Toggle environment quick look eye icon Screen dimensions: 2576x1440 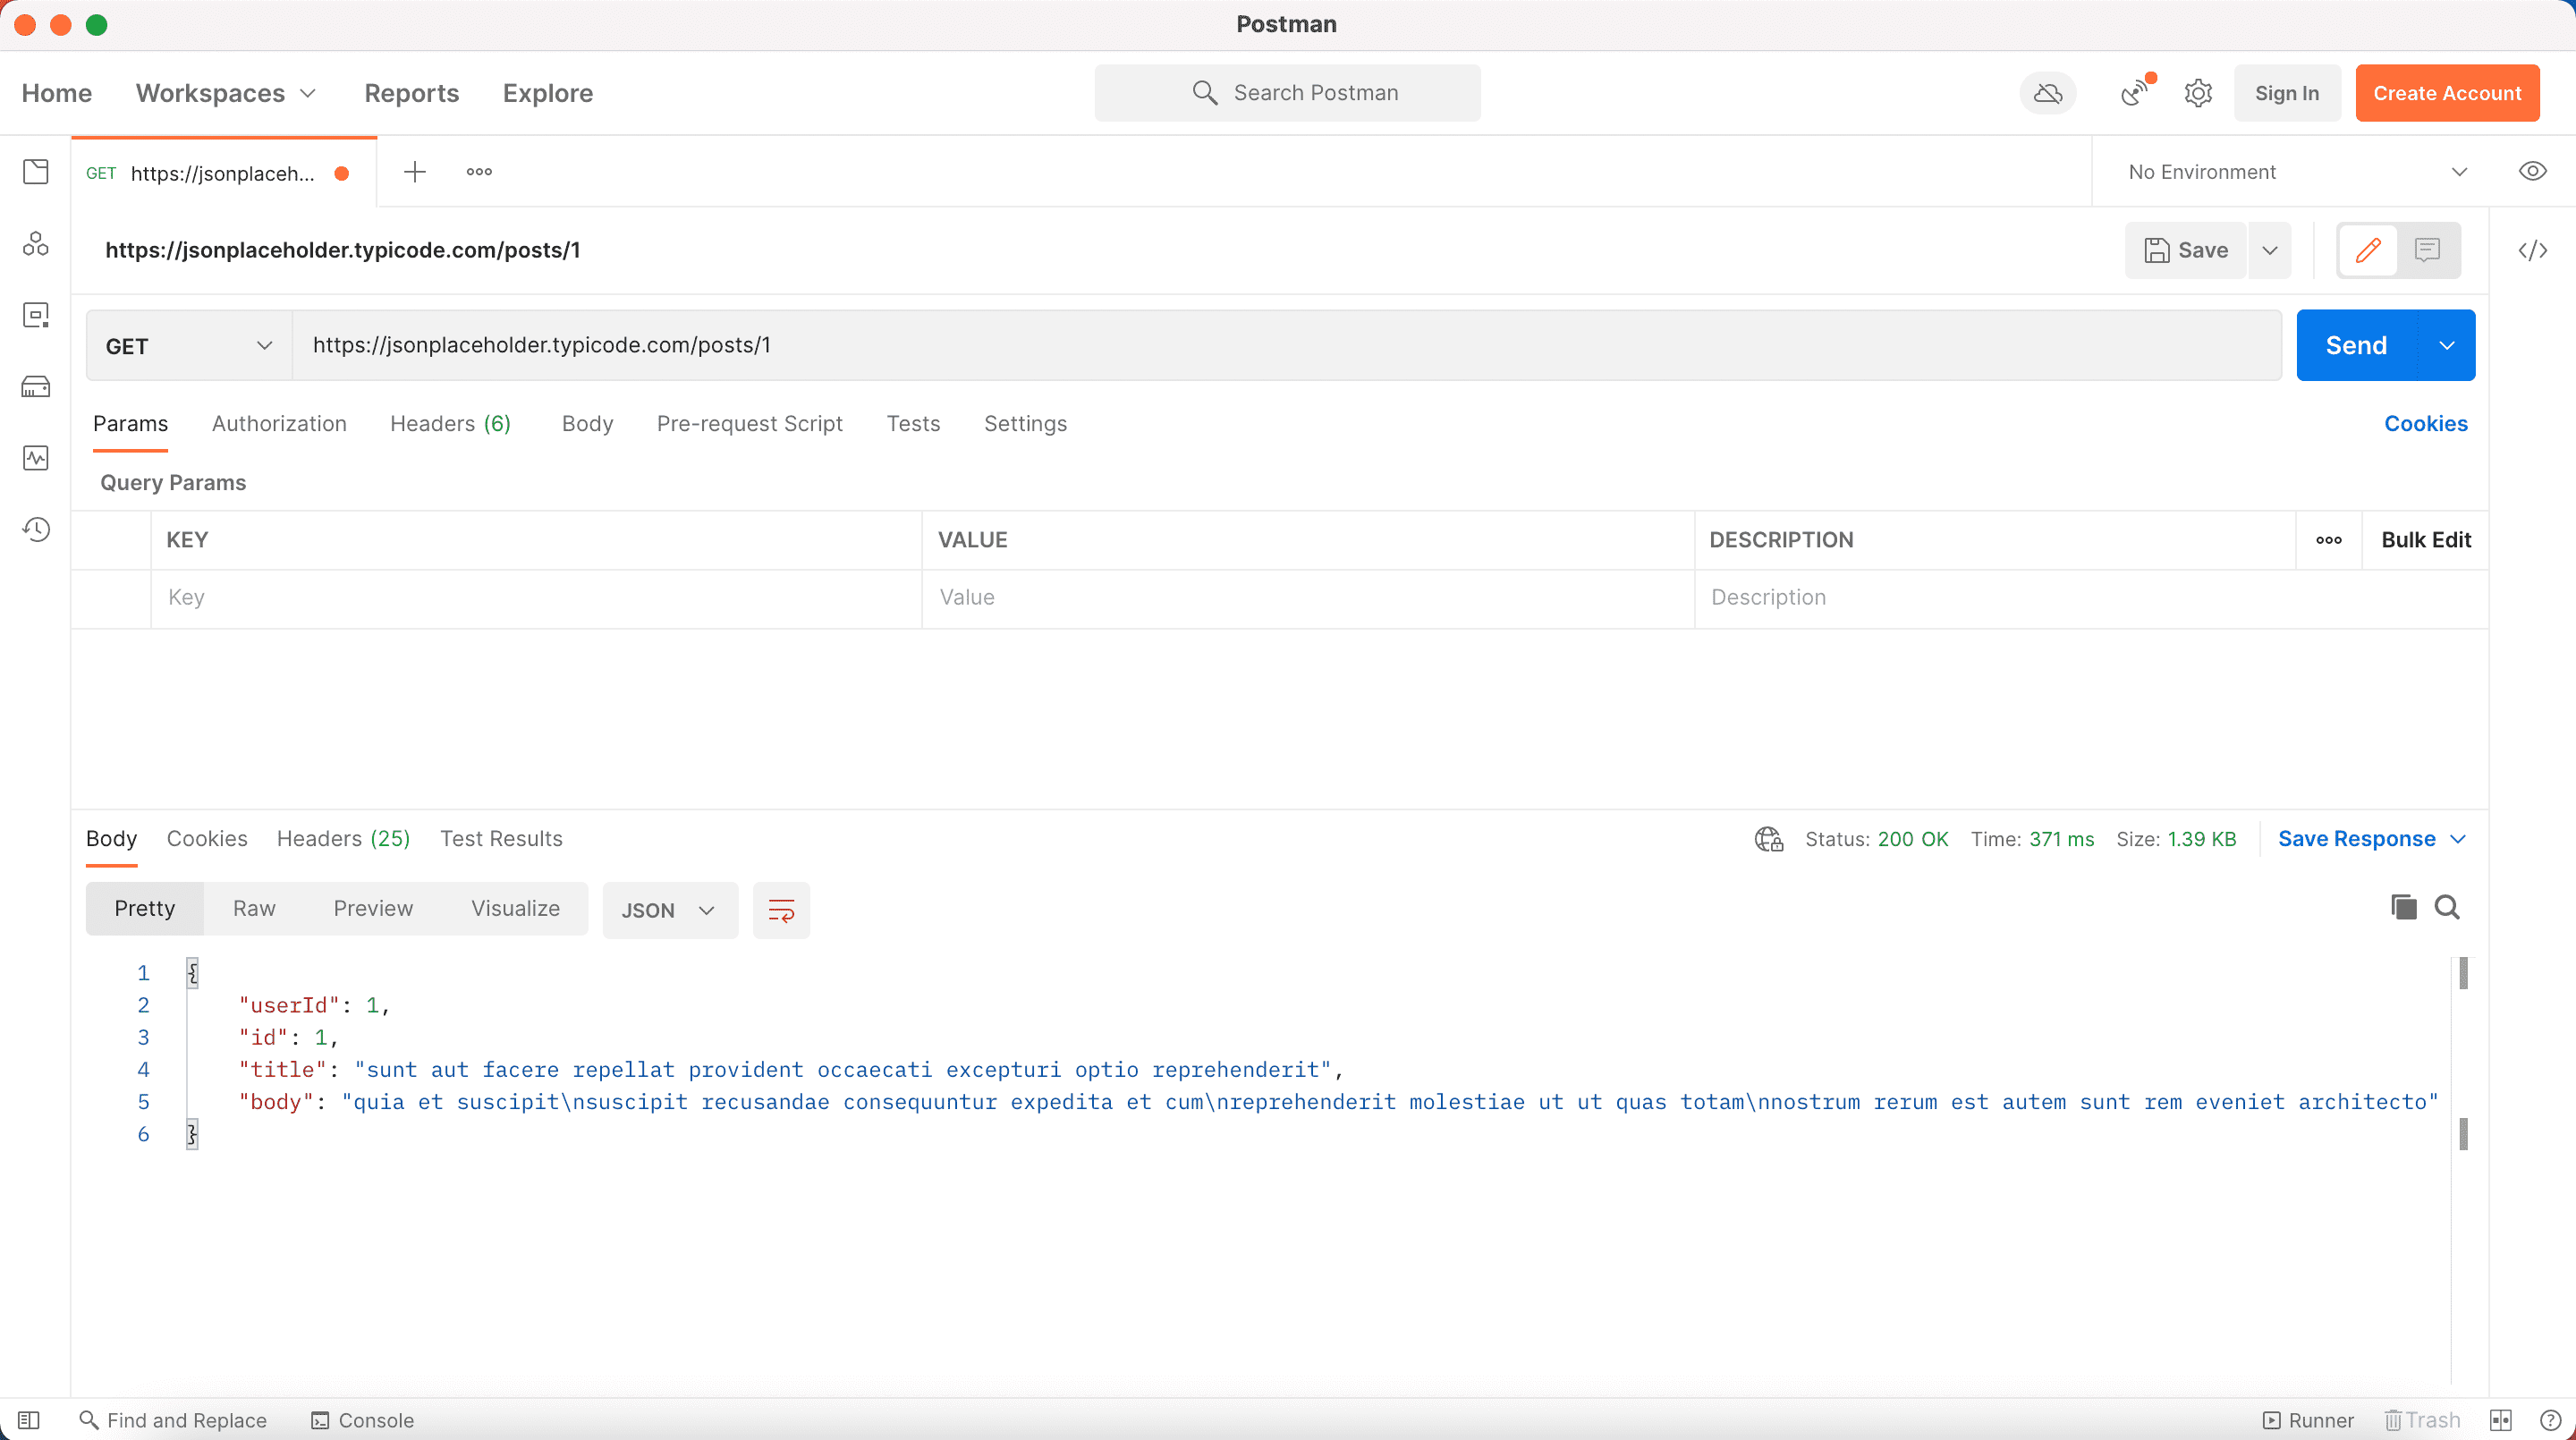pyautogui.click(x=2532, y=171)
